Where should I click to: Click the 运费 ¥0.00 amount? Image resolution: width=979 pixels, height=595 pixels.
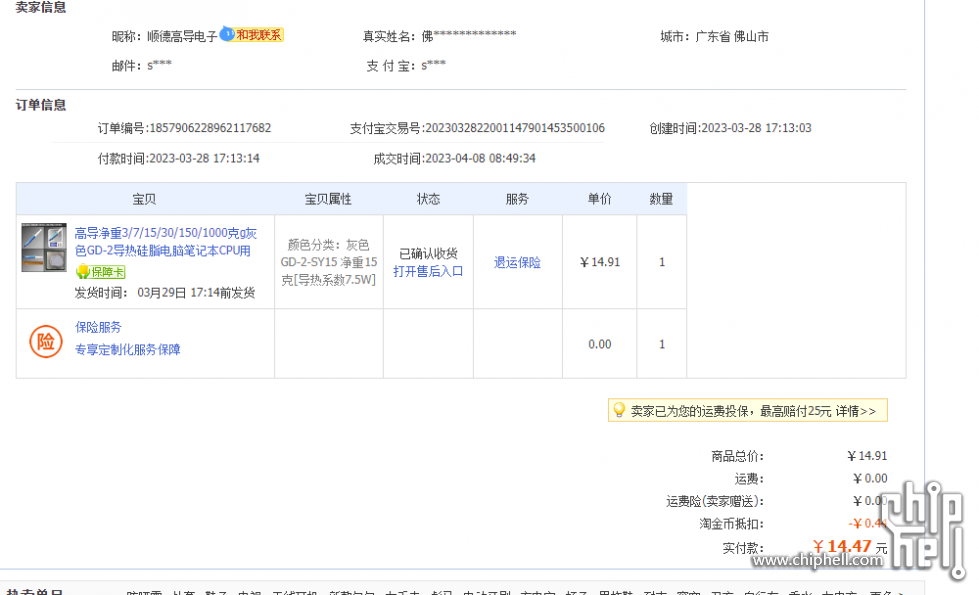[870, 478]
